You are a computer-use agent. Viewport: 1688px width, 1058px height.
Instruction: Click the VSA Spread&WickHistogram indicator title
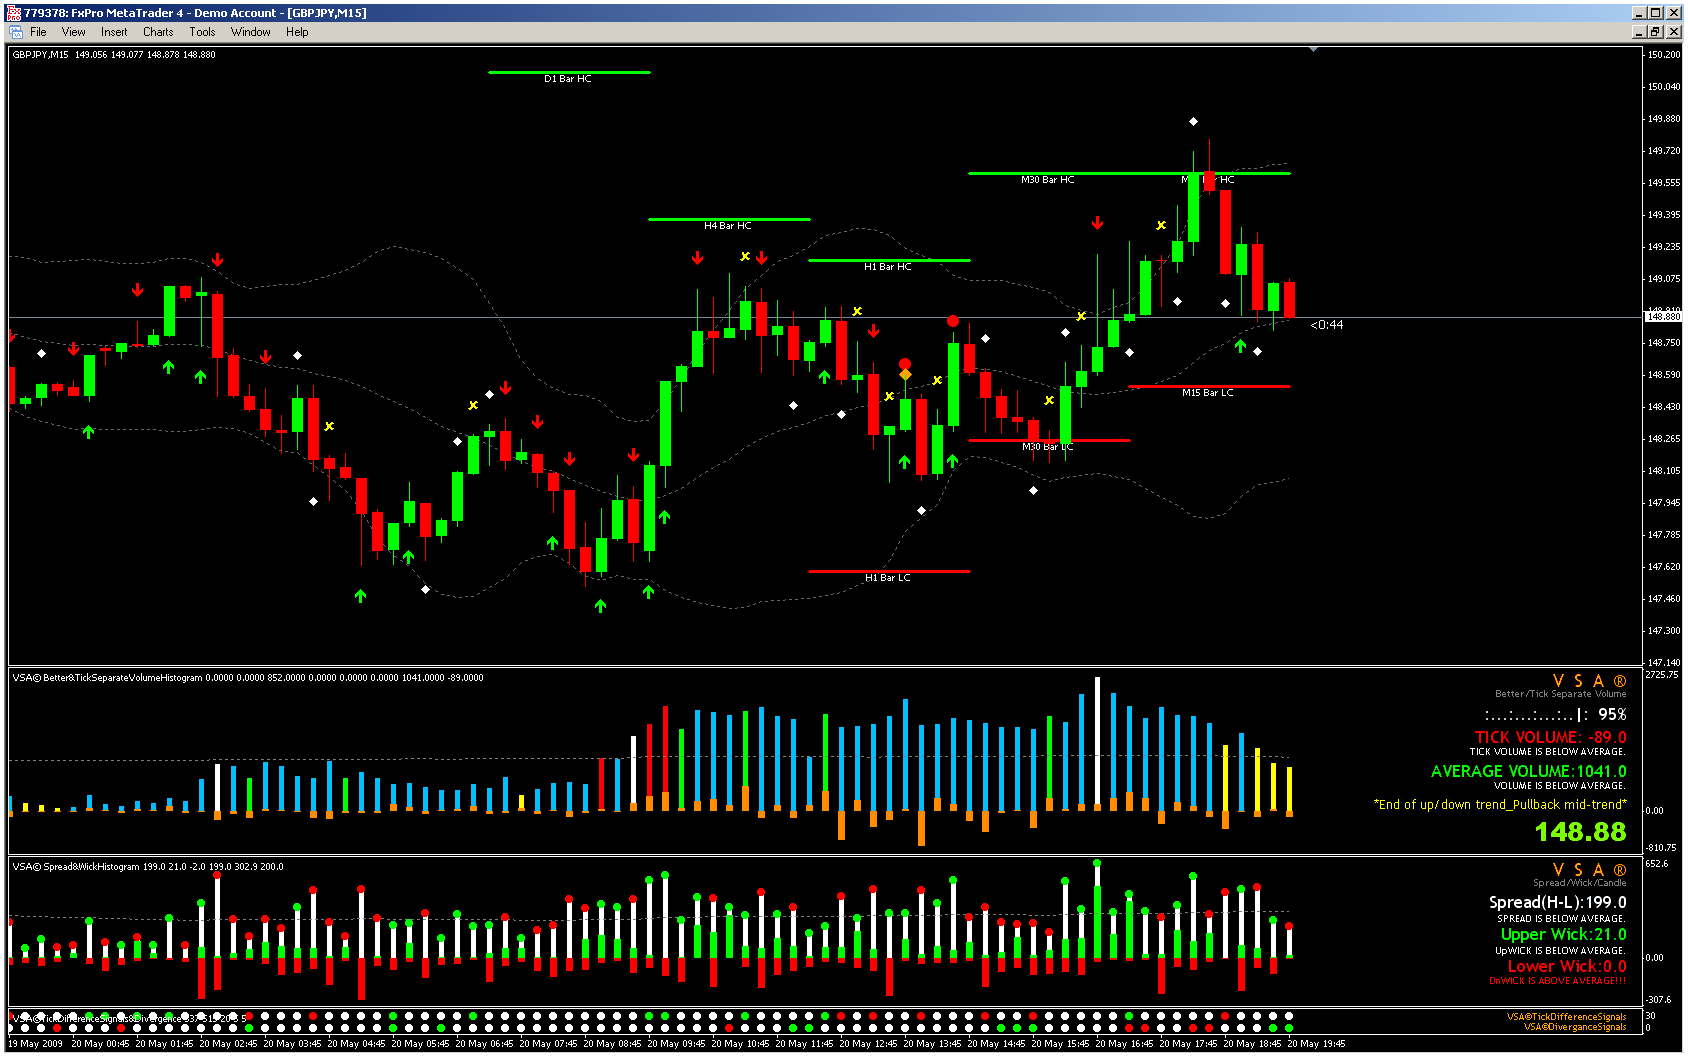click(148, 867)
